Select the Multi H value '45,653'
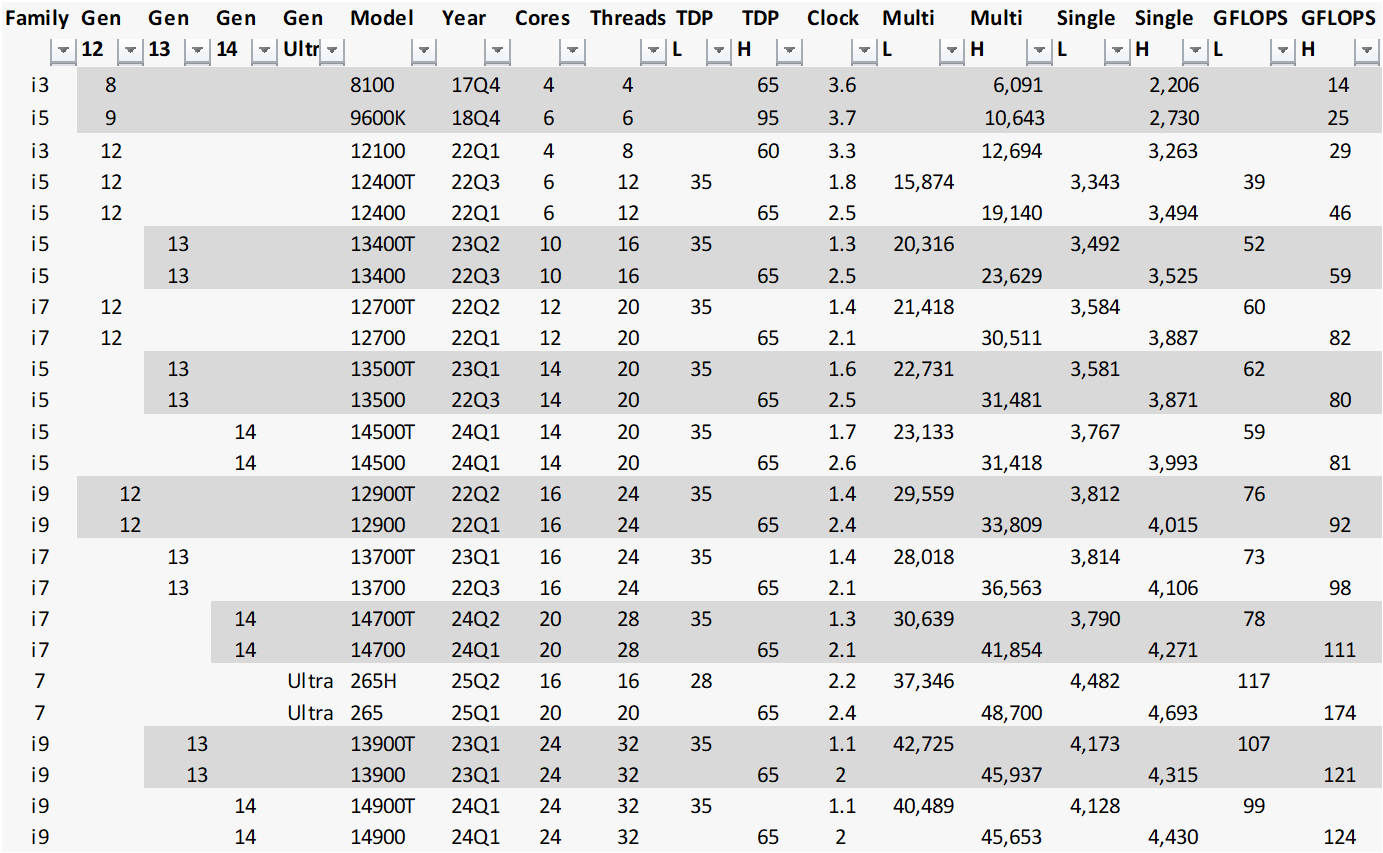1383x853 pixels. coord(1012,837)
